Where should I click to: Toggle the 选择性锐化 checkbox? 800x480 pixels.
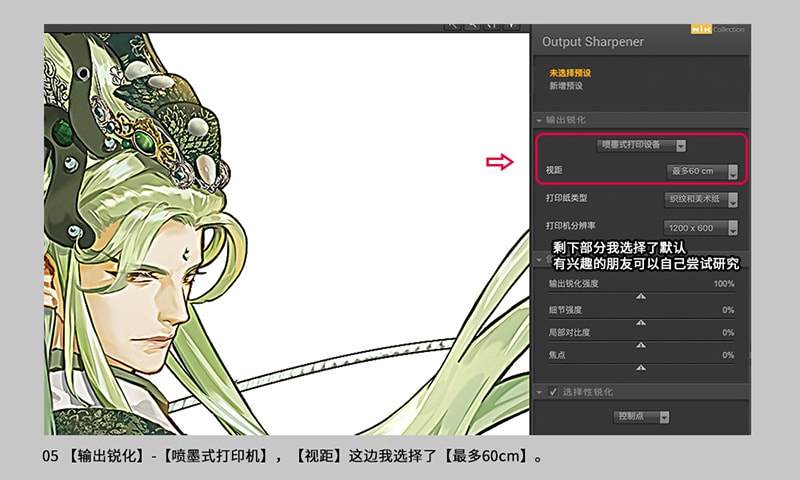(553, 391)
